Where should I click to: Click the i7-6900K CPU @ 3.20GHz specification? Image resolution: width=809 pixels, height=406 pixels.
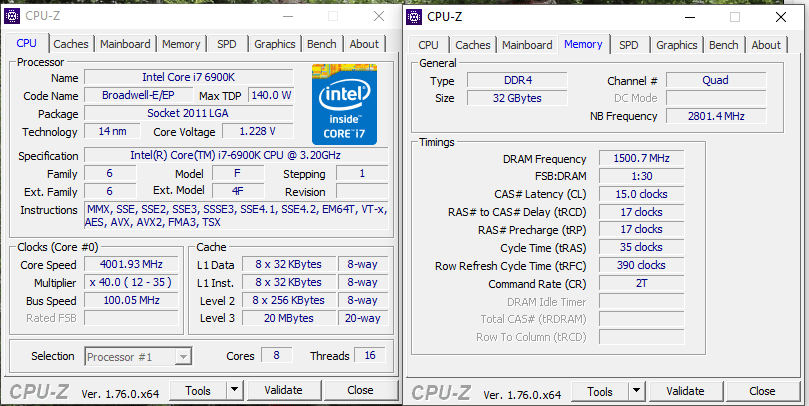(236, 155)
